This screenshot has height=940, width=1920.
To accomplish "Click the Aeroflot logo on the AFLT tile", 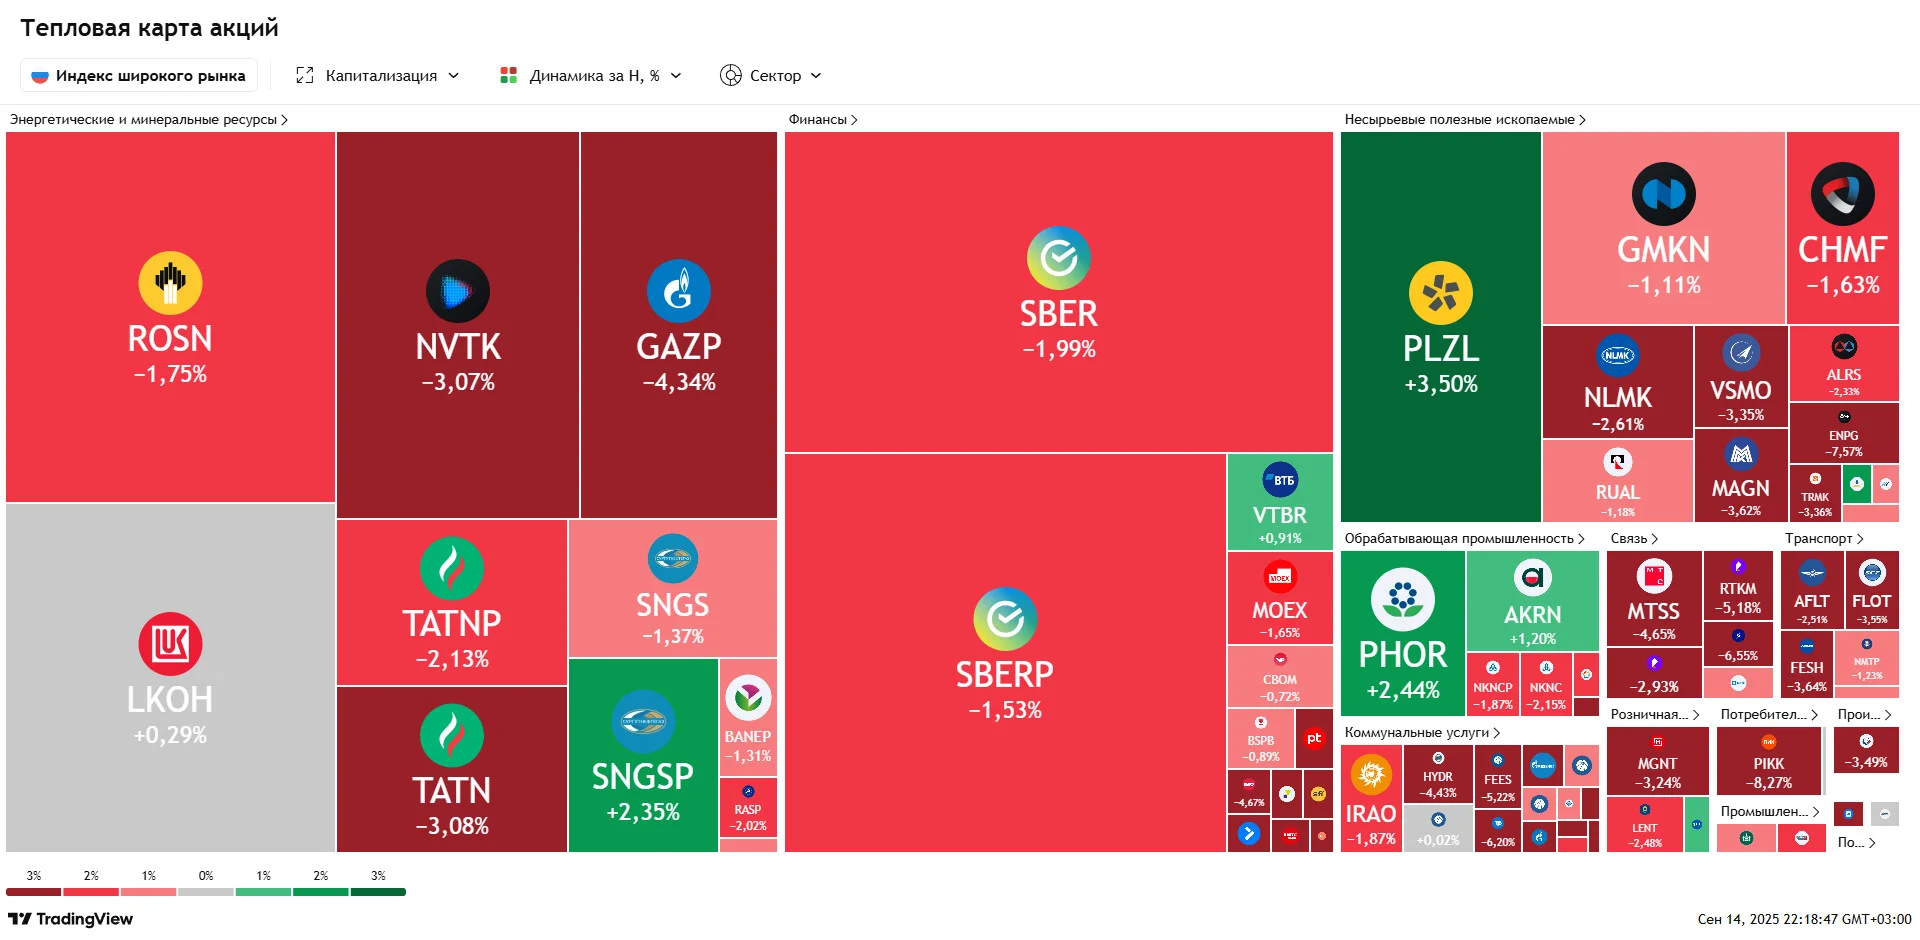I will (x=1812, y=574).
